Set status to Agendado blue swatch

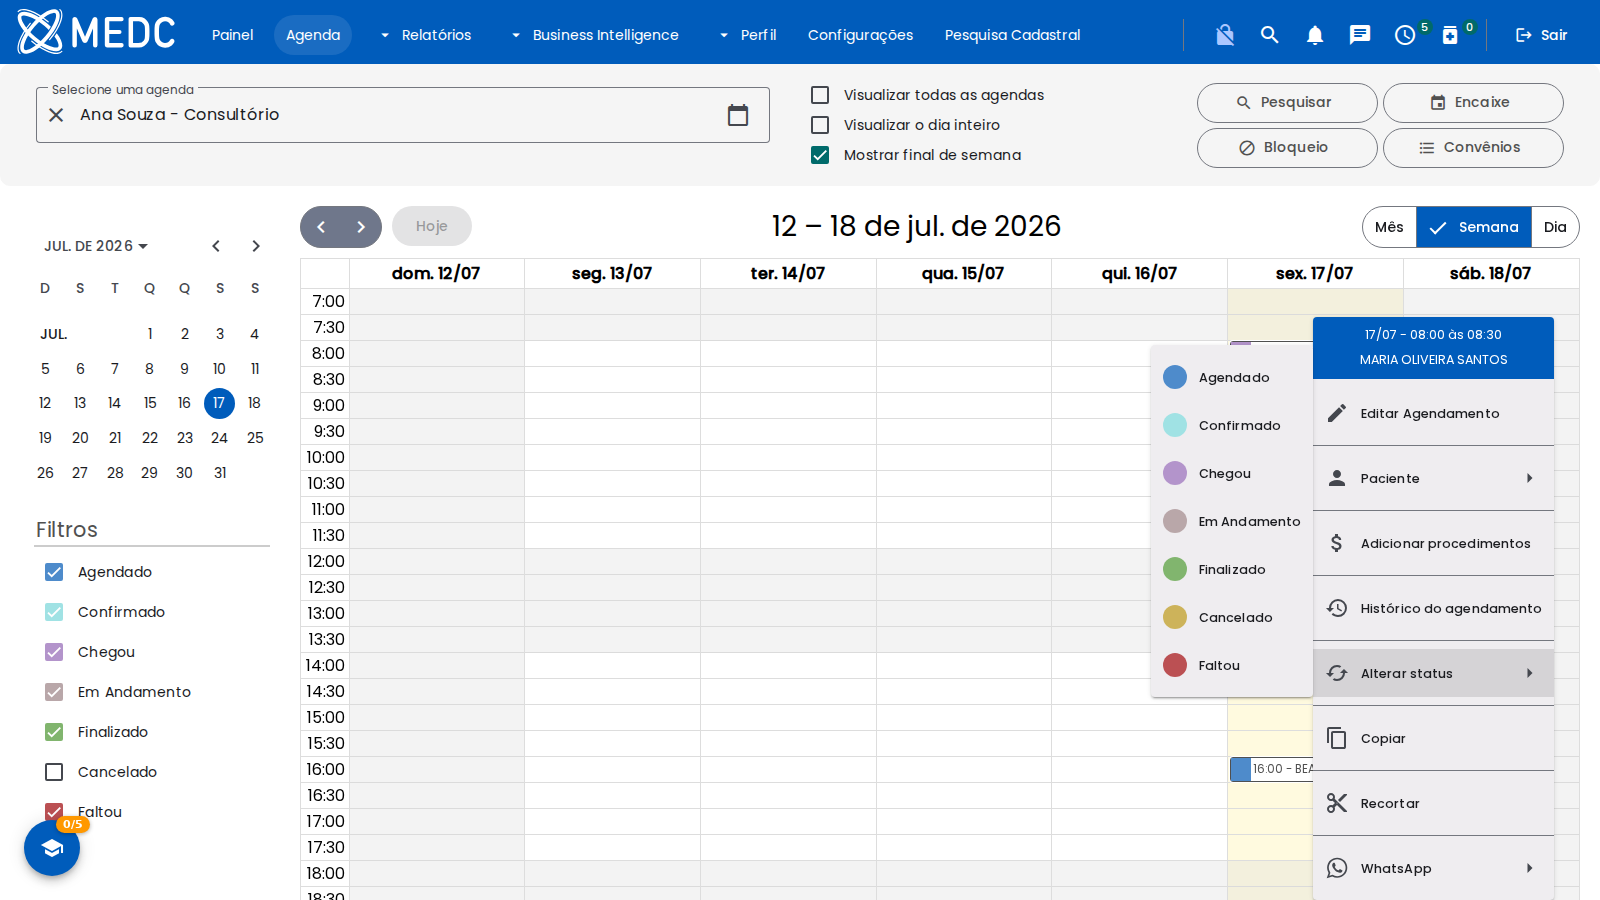1175,377
